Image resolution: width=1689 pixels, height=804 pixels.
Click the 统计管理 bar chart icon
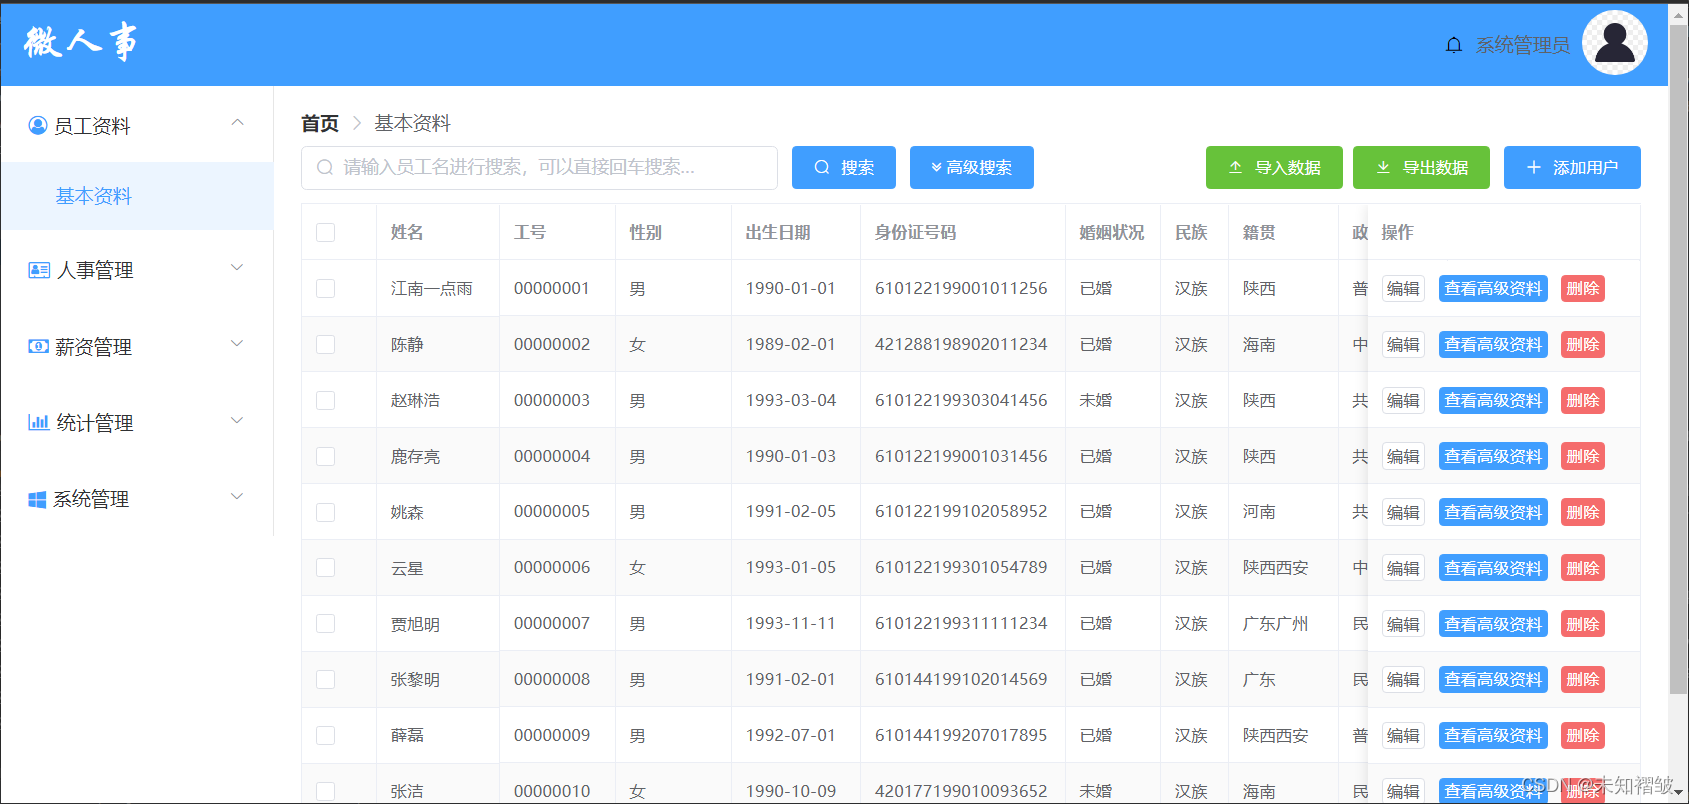[39, 422]
